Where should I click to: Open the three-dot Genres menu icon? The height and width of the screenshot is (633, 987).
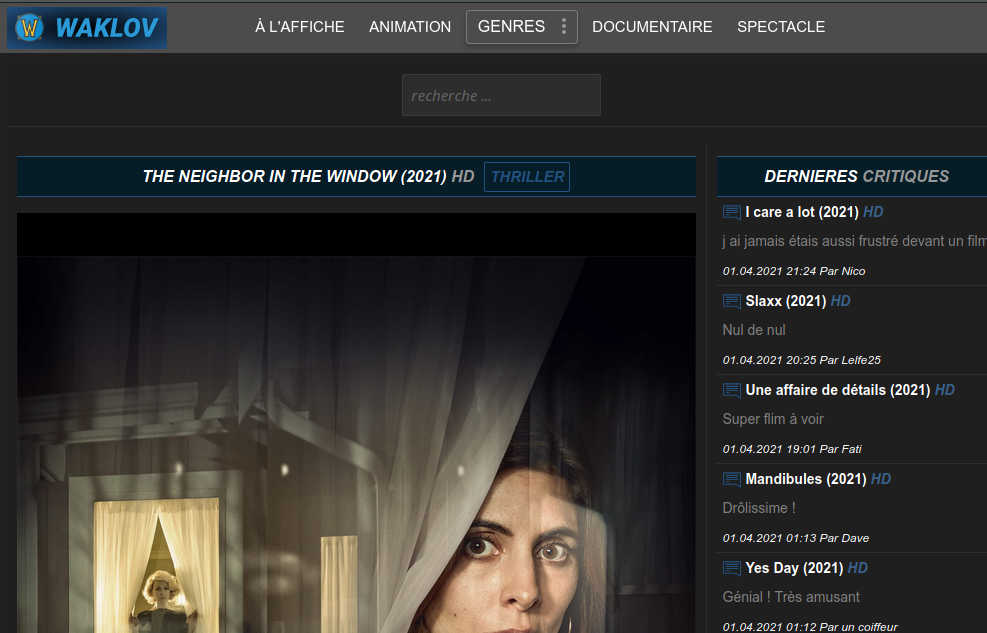(564, 27)
